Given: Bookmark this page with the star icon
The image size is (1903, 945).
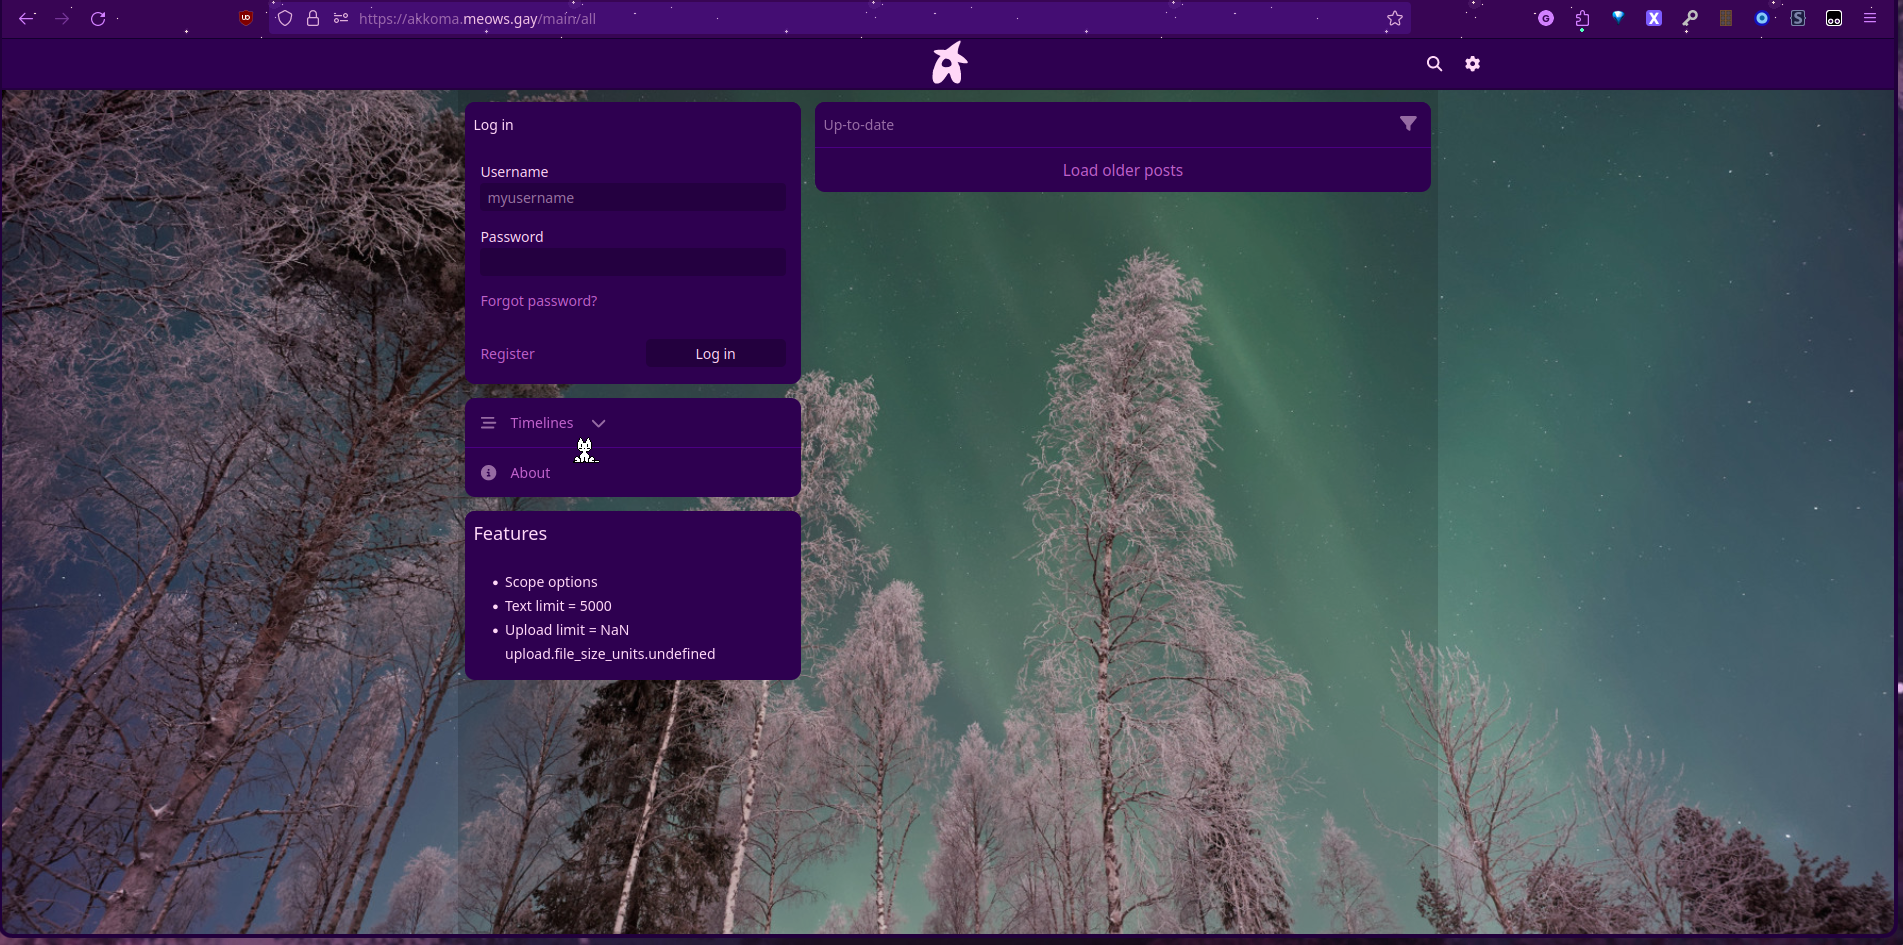Looking at the screenshot, I should click(1395, 18).
